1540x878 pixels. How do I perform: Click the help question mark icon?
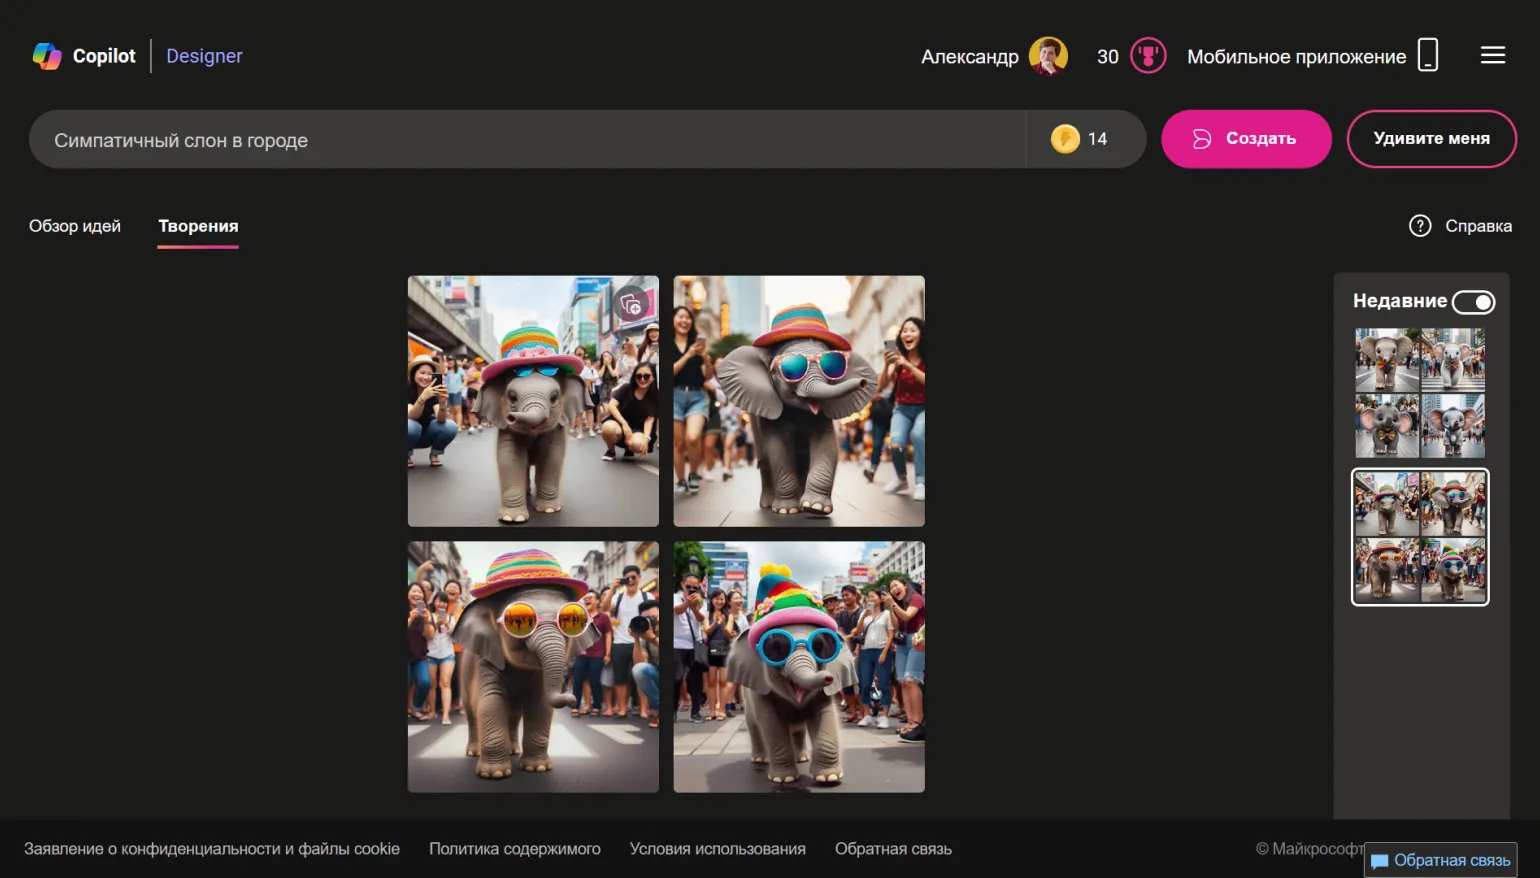(x=1420, y=226)
